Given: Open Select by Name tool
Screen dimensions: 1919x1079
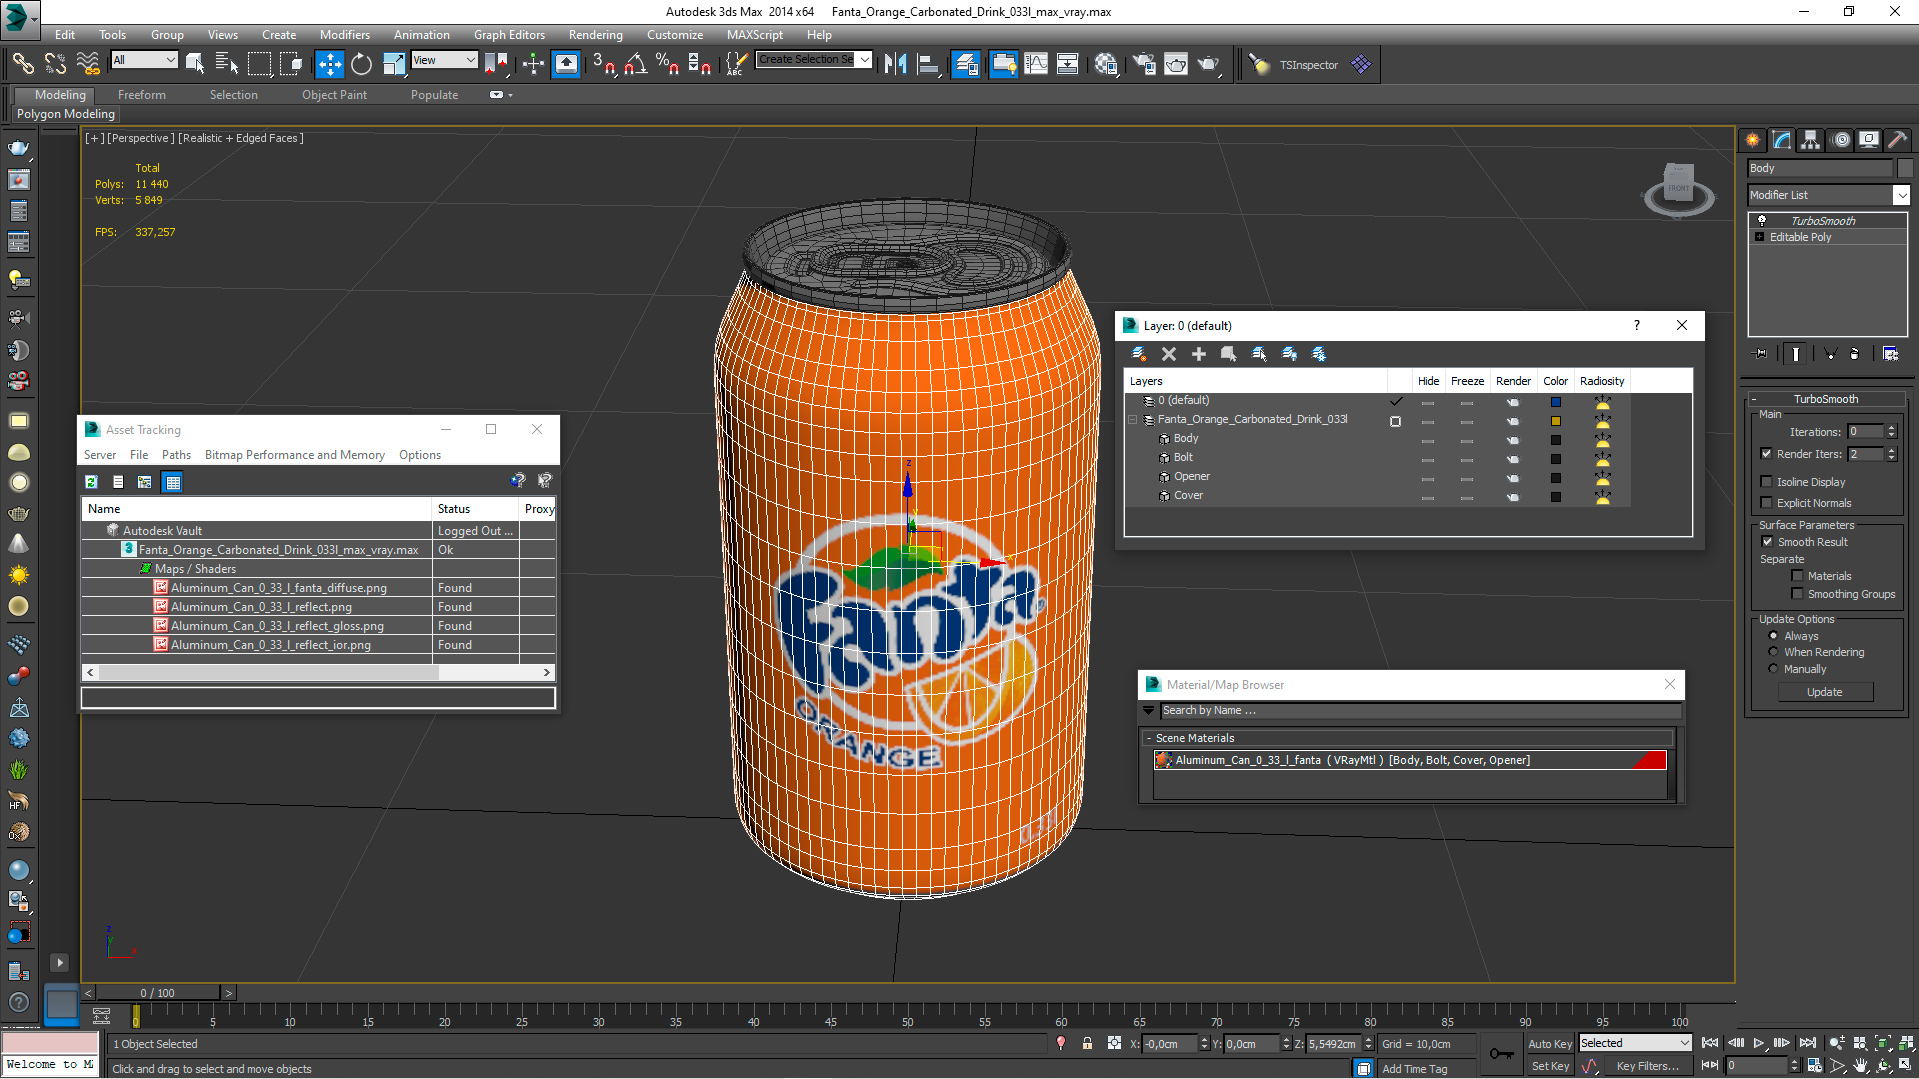Looking at the screenshot, I should coord(227,64).
